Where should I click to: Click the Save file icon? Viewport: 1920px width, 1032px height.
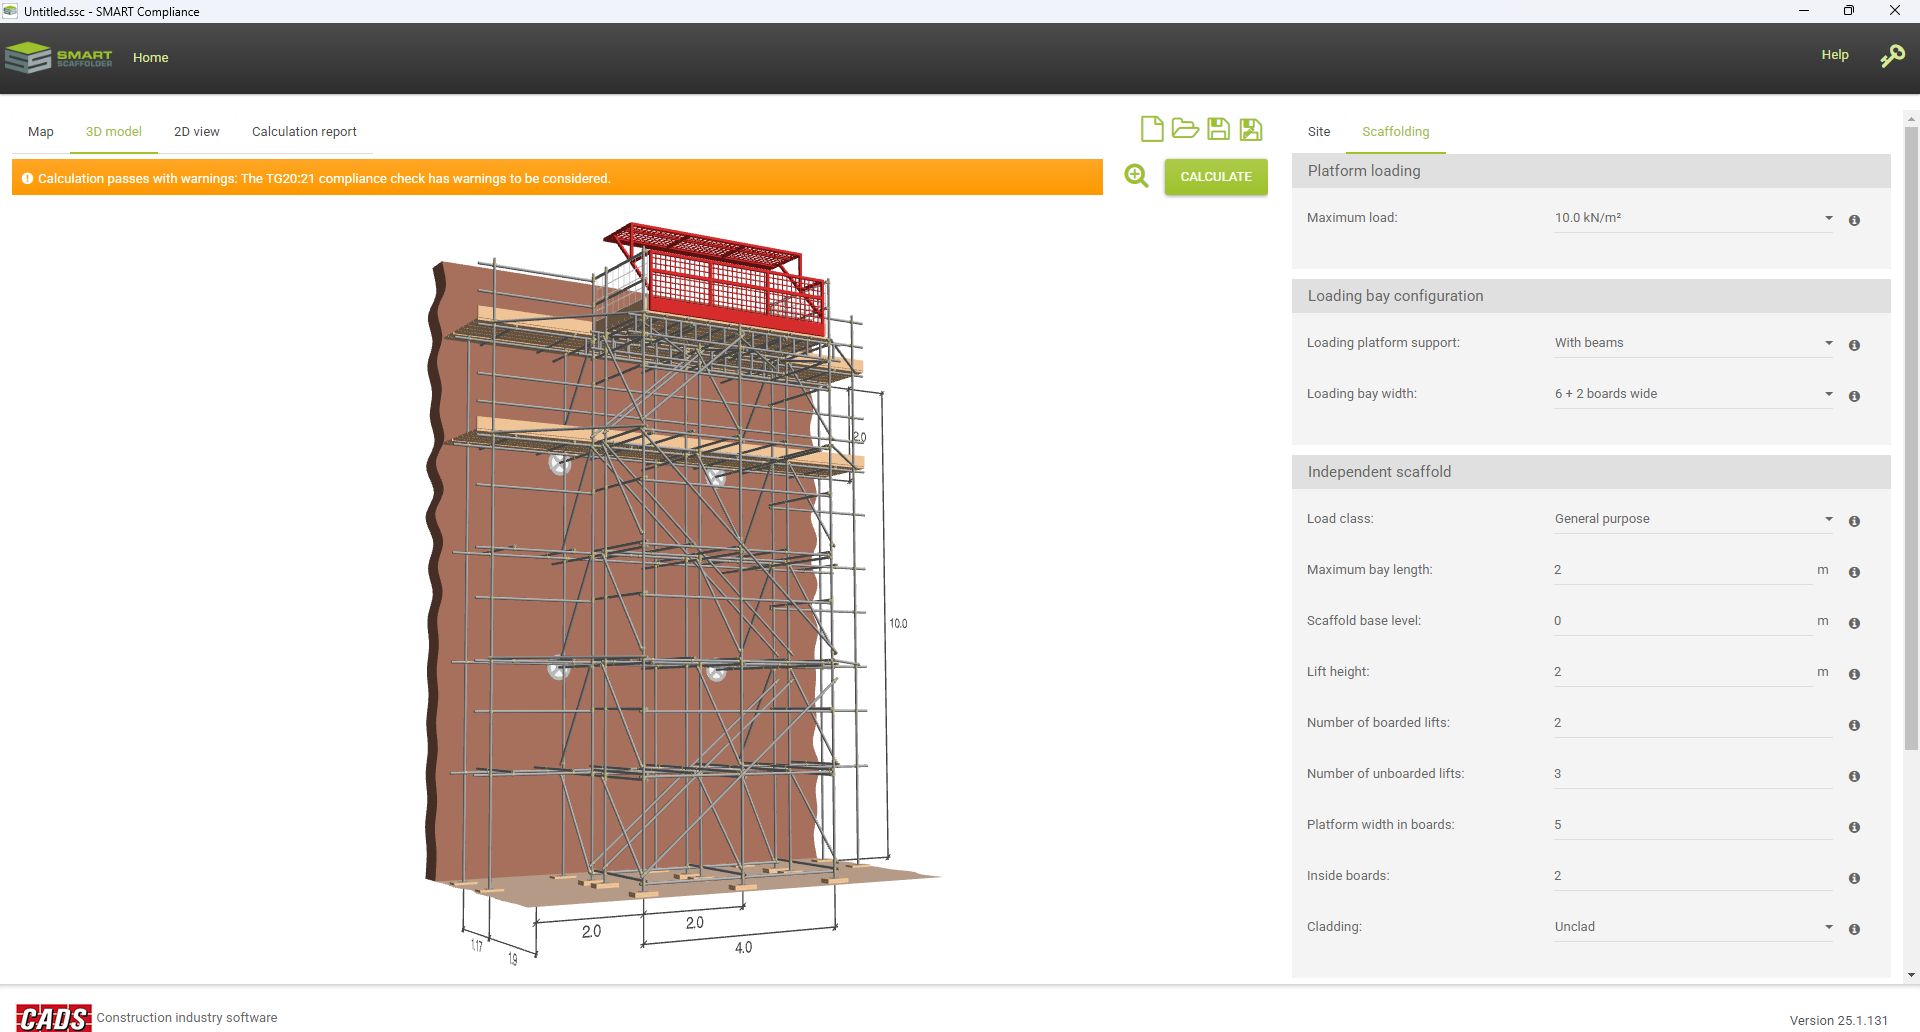[x=1218, y=129]
